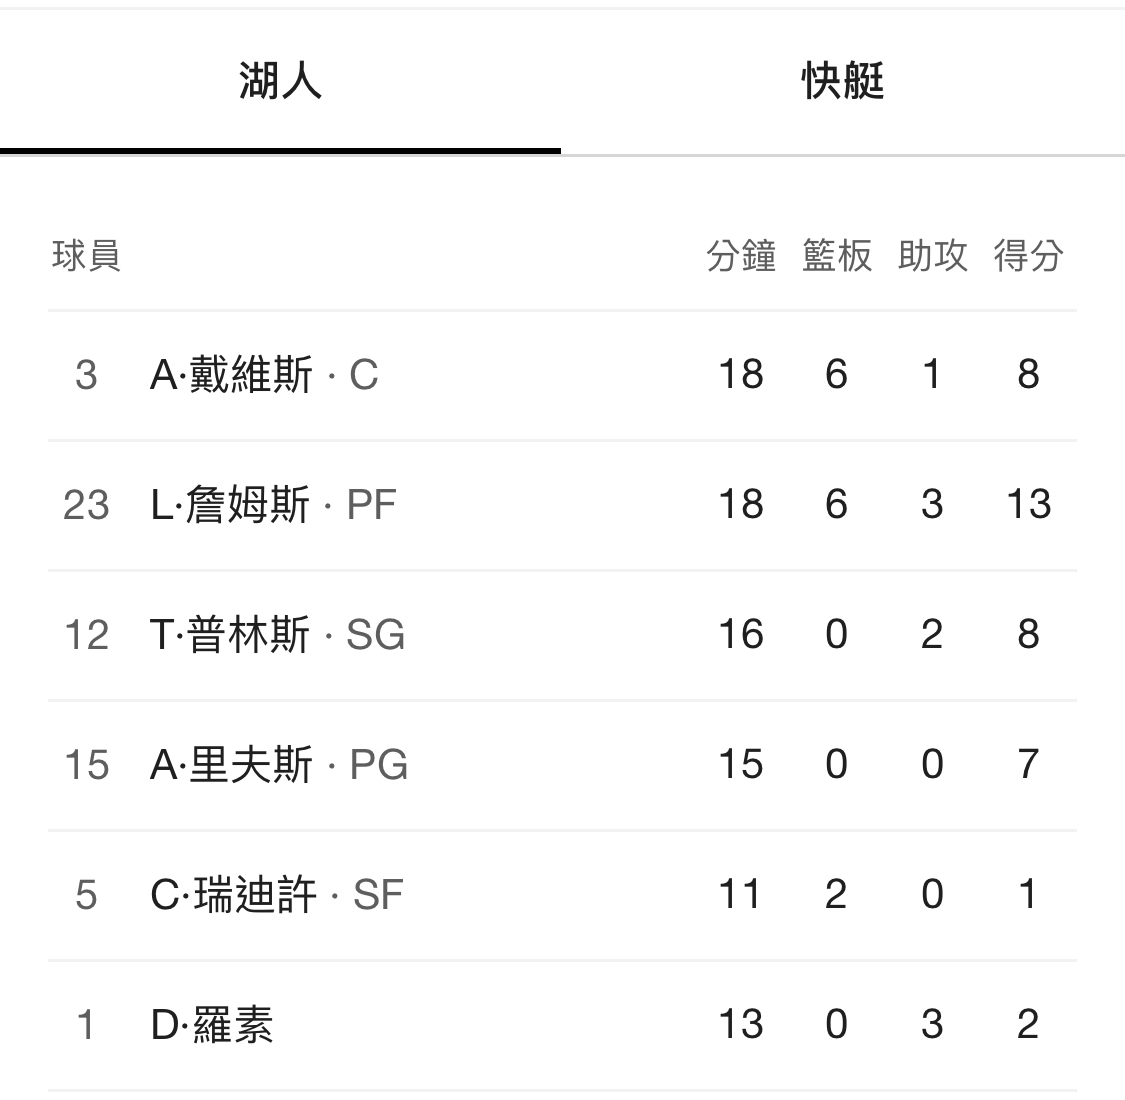
Task: Switch to the 湖人 team tab
Action: pos(280,82)
